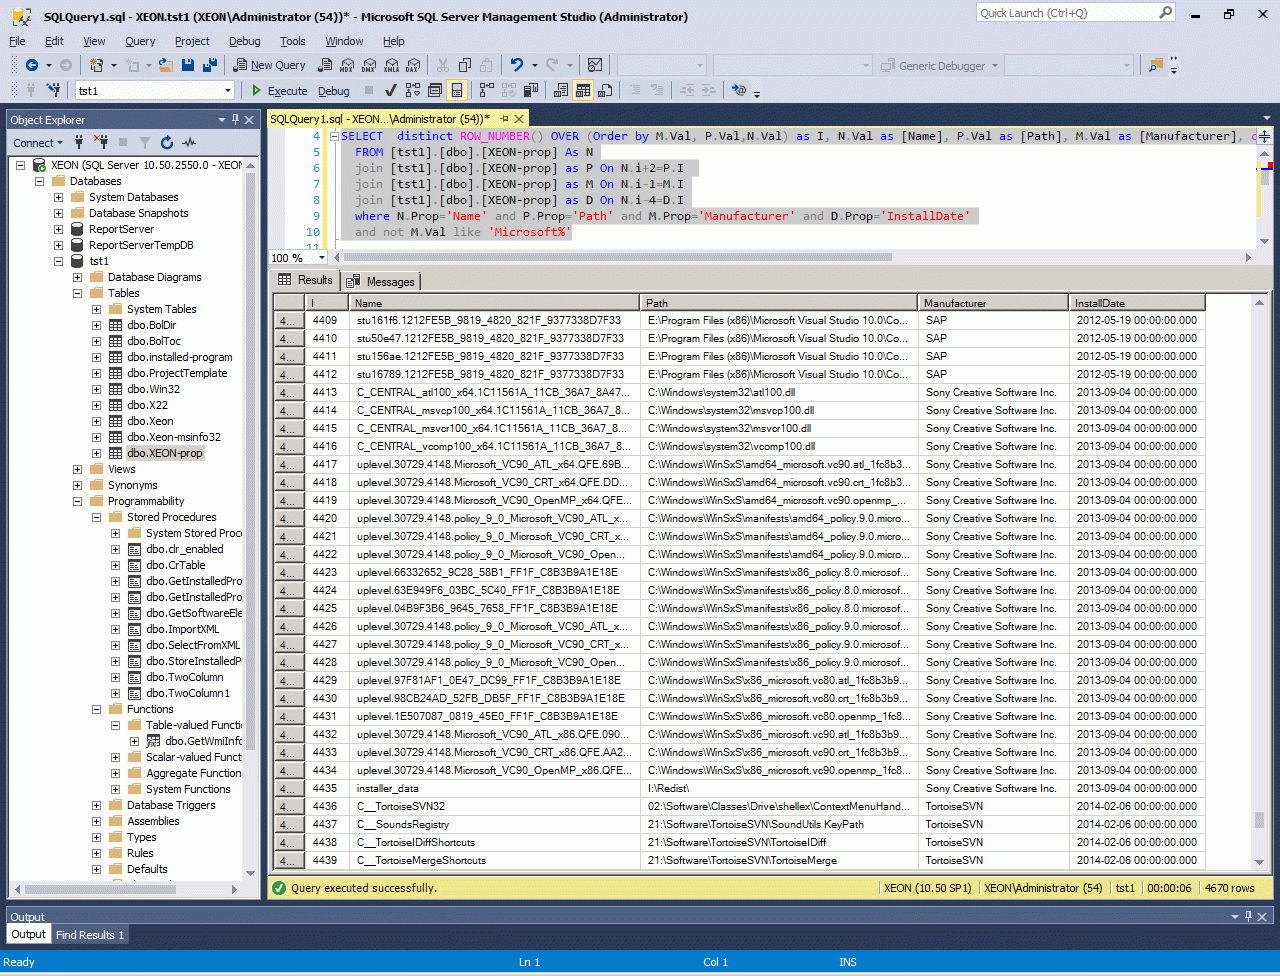Switch to Results to Grid mode
The height and width of the screenshot is (976, 1280).
583,90
